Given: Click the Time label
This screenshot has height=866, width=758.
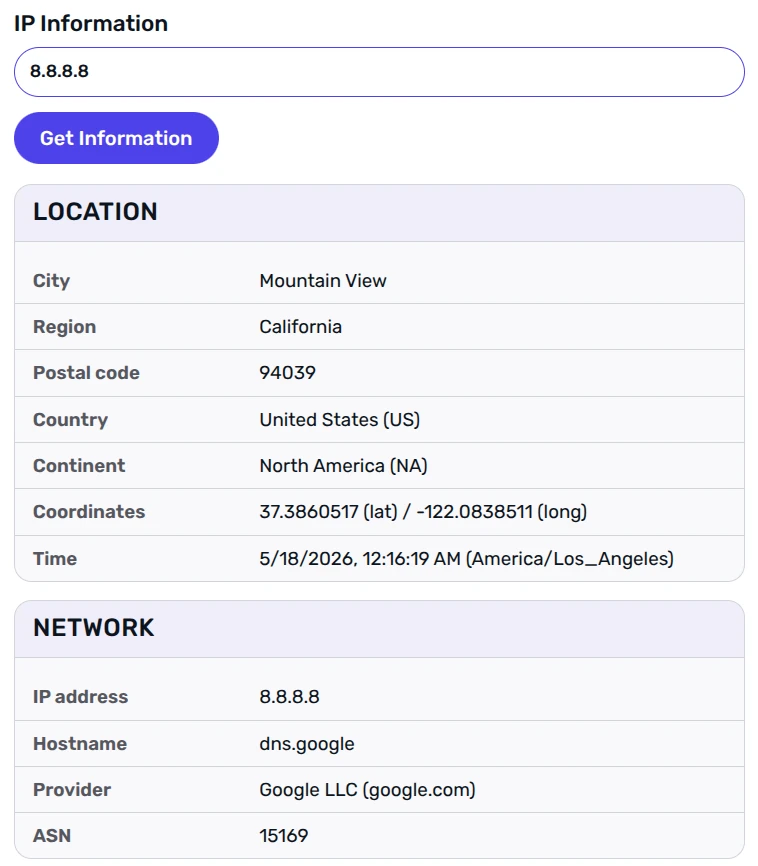Looking at the screenshot, I should 55,558.
